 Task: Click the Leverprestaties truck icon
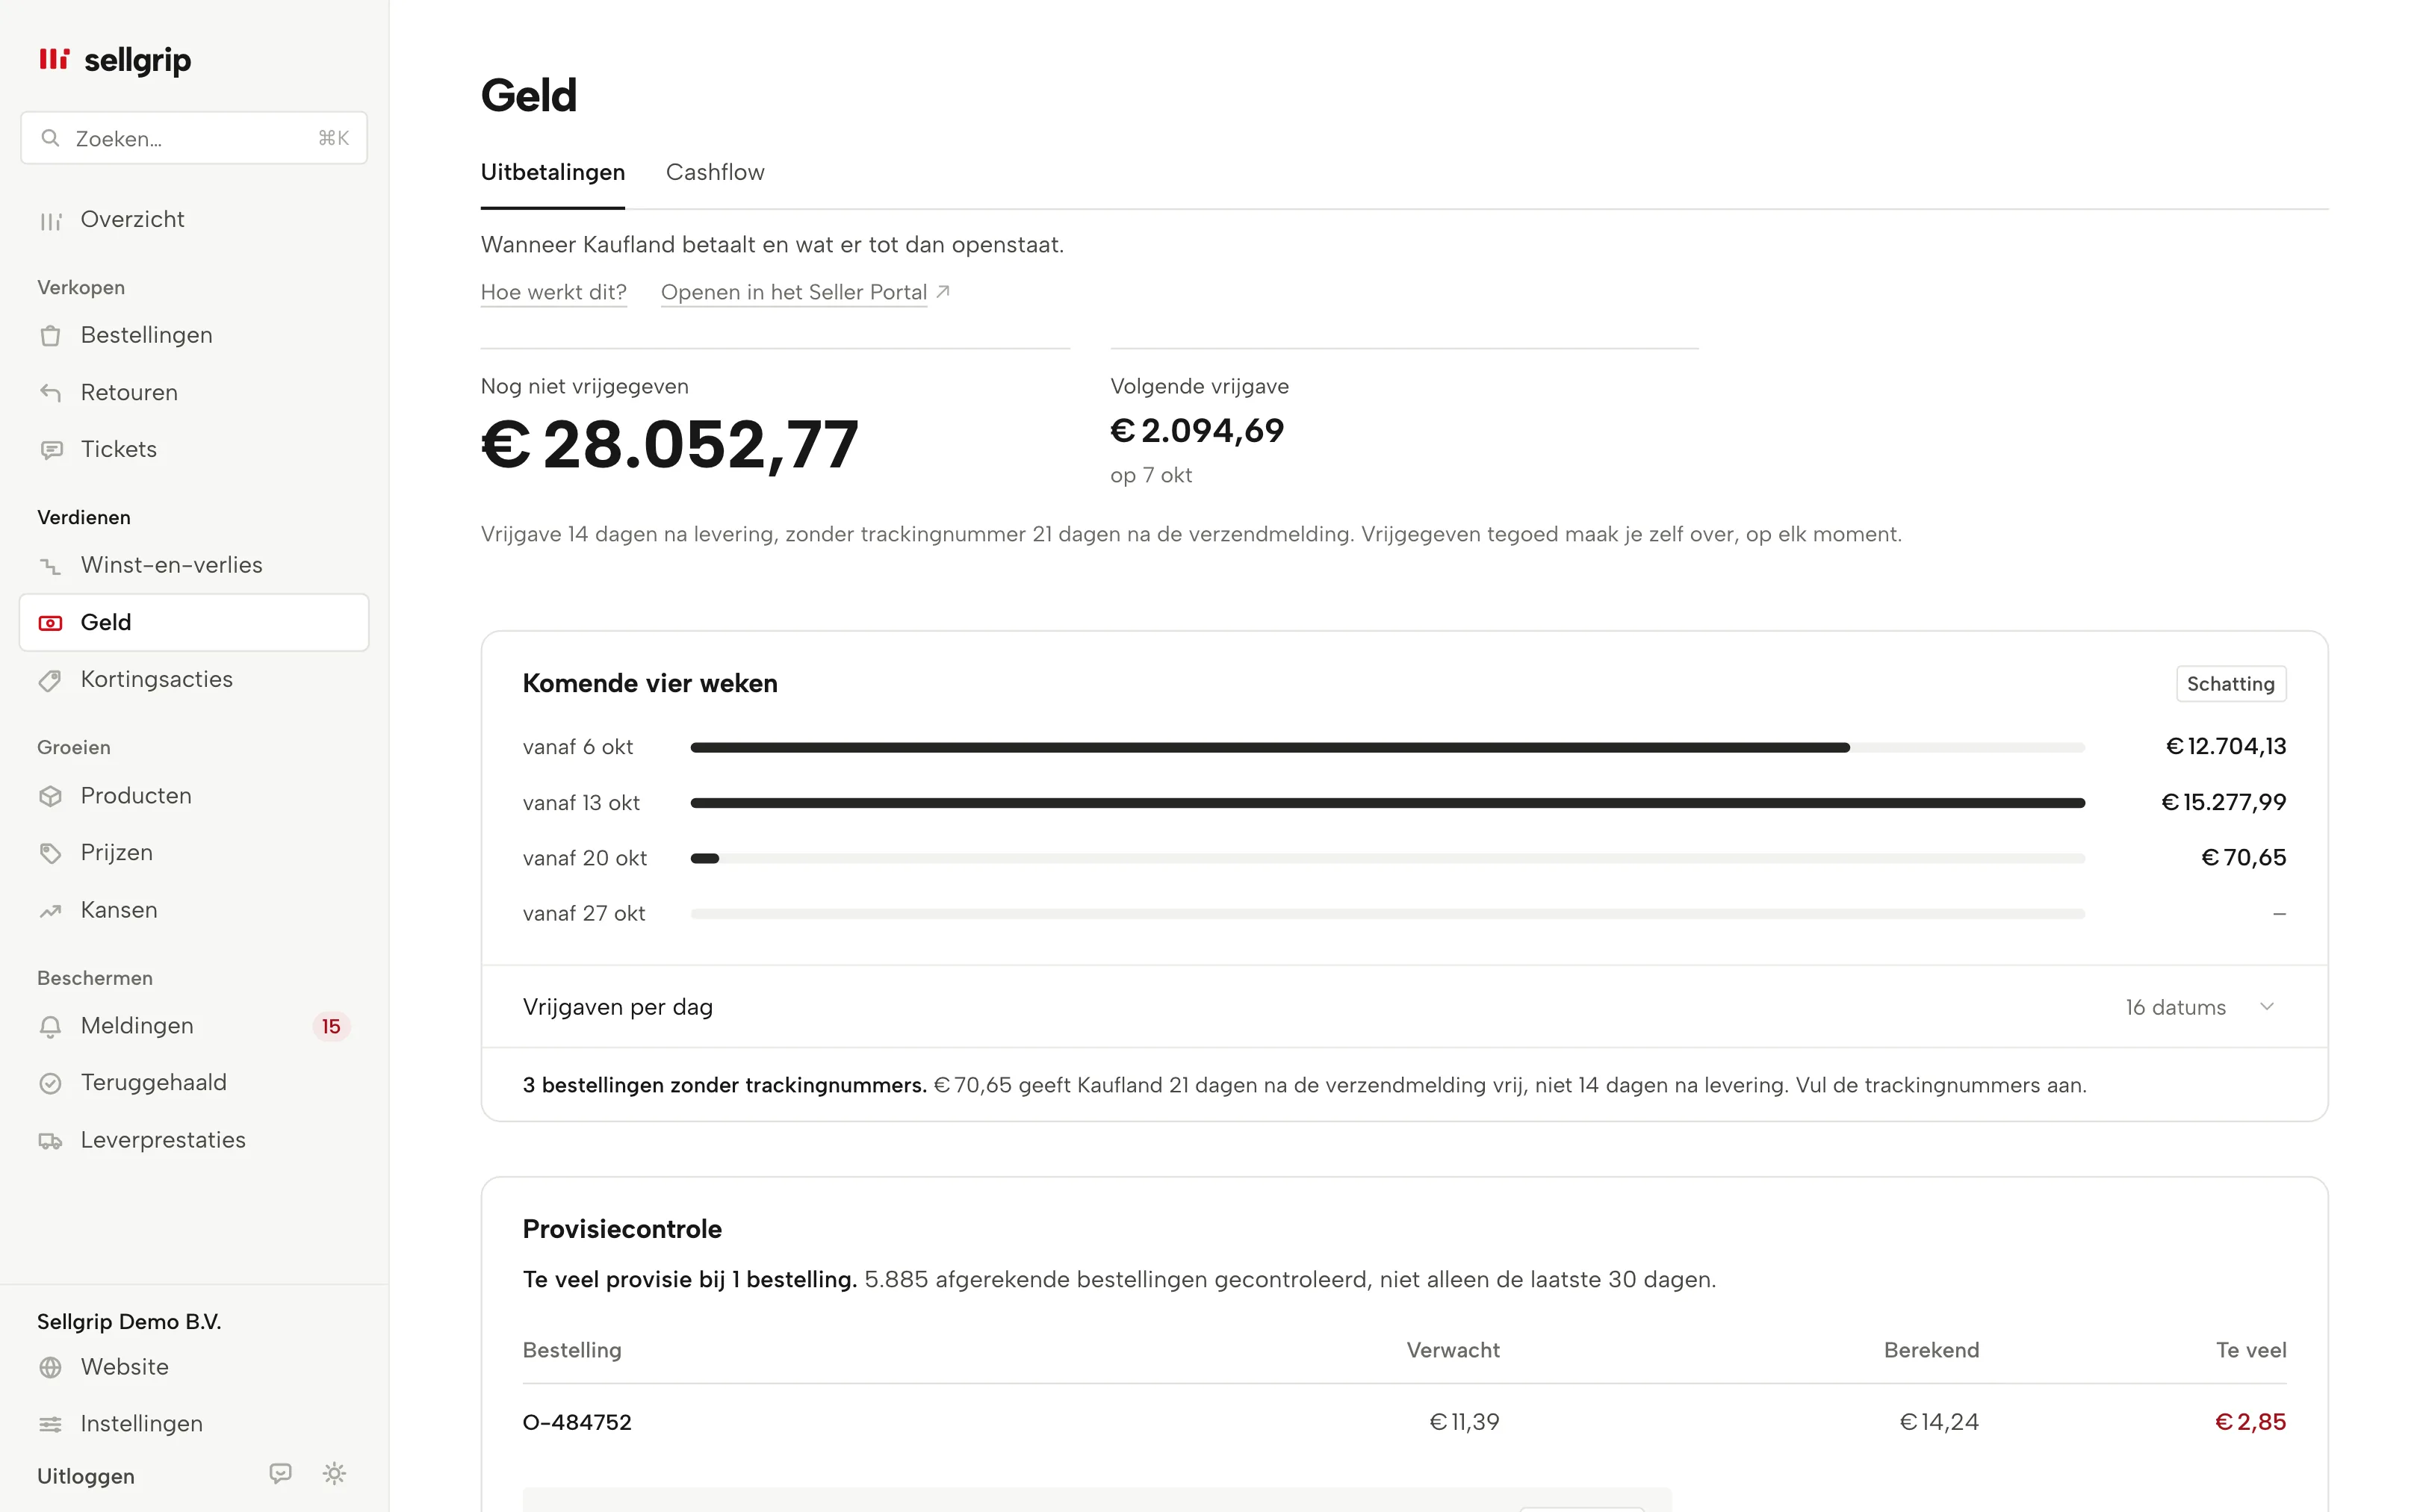[x=50, y=1141]
